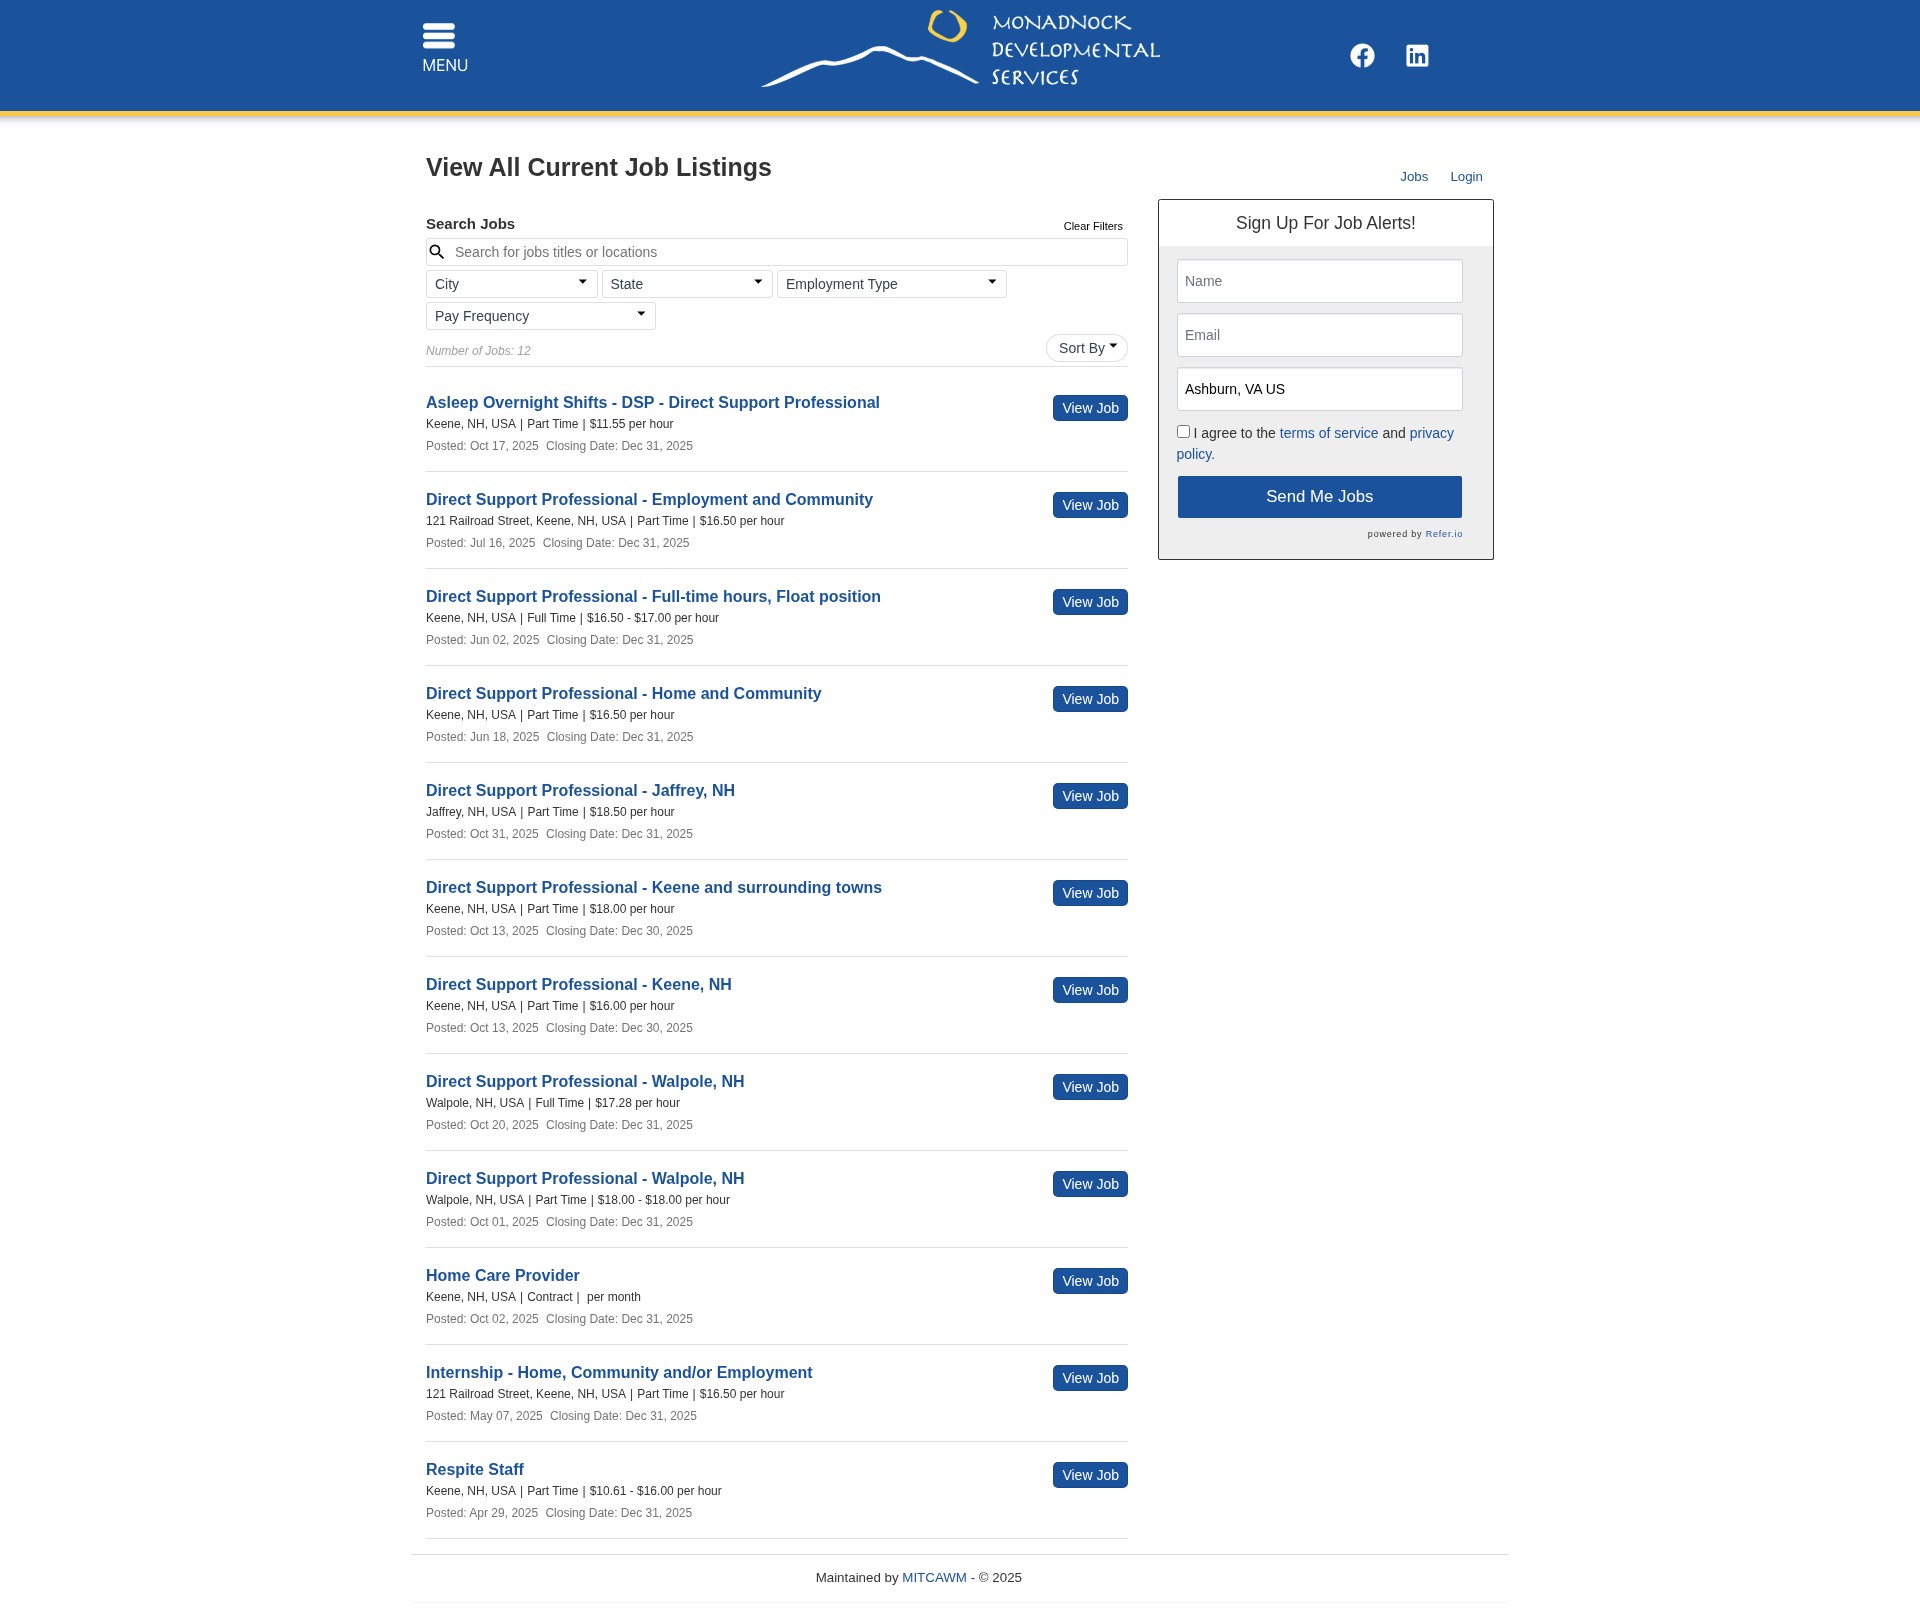View Job for Home and Community position
The width and height of the screenshot is (1920, 1622).
coord(1090,699)
